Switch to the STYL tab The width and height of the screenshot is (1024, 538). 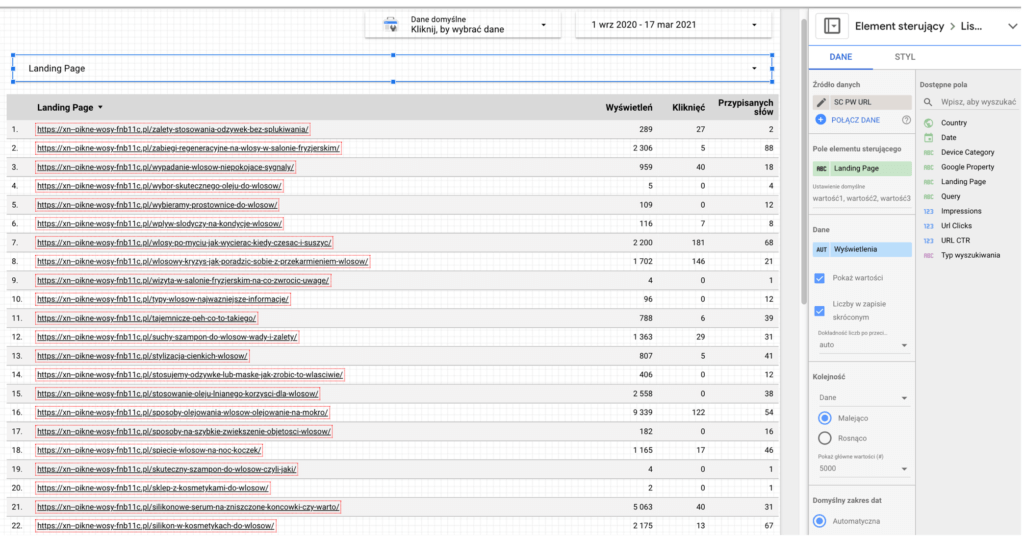click(x=904, y=57)
